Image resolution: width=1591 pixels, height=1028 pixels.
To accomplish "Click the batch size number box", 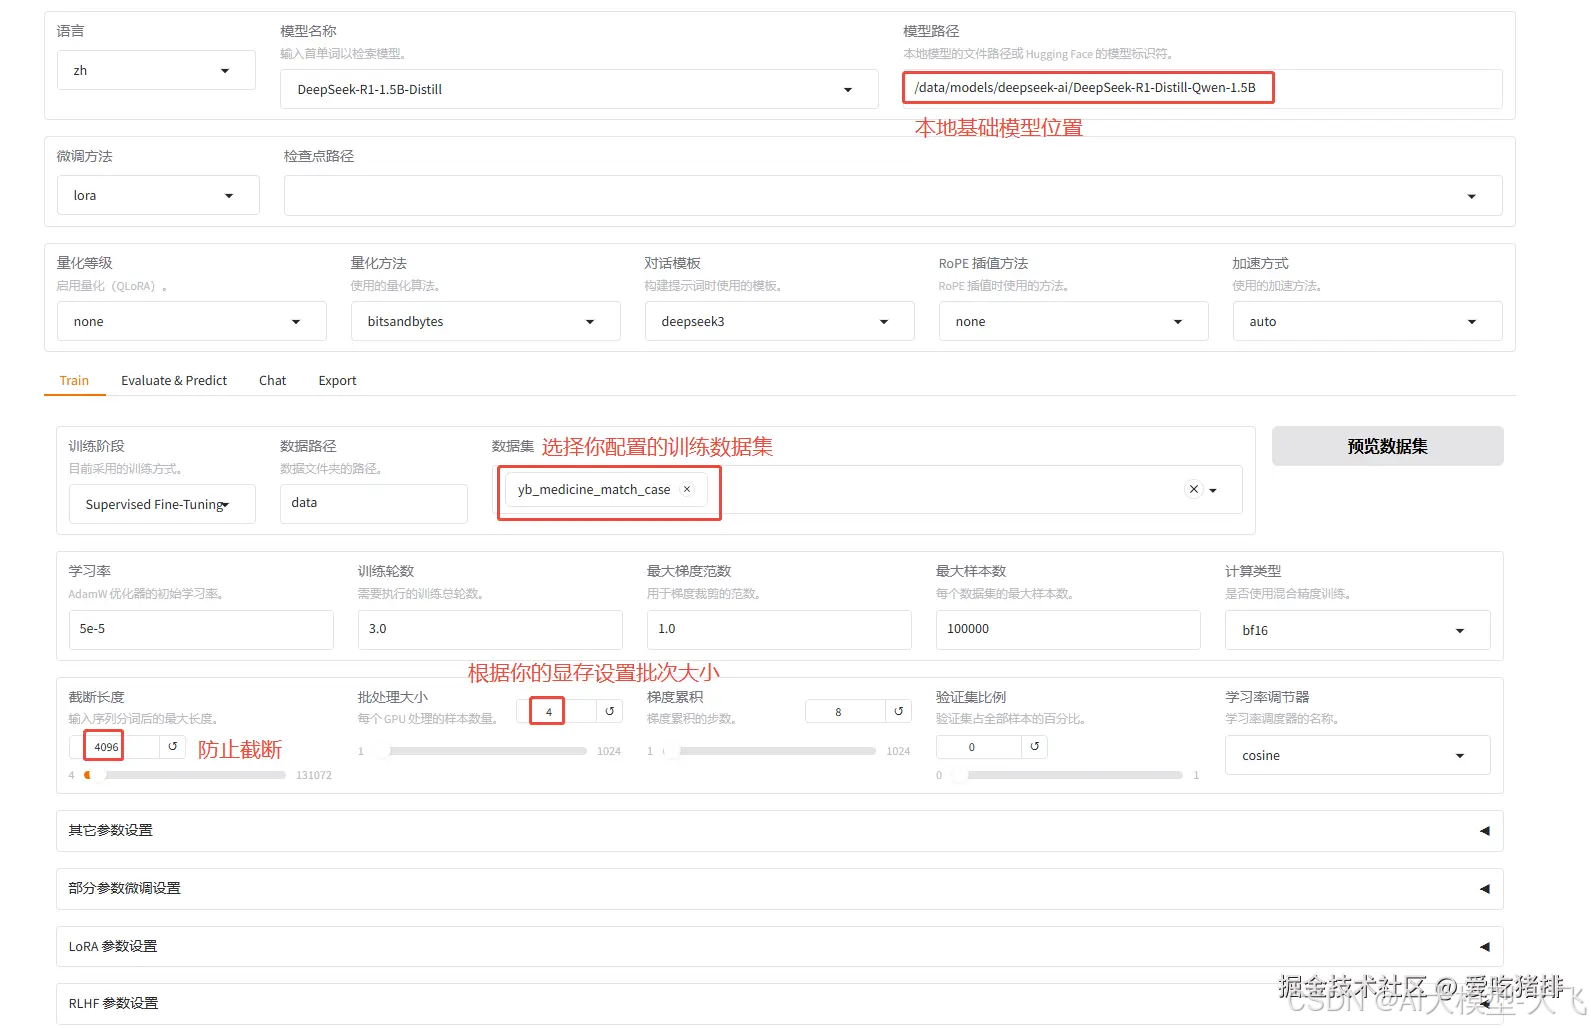I will (557, 711).
